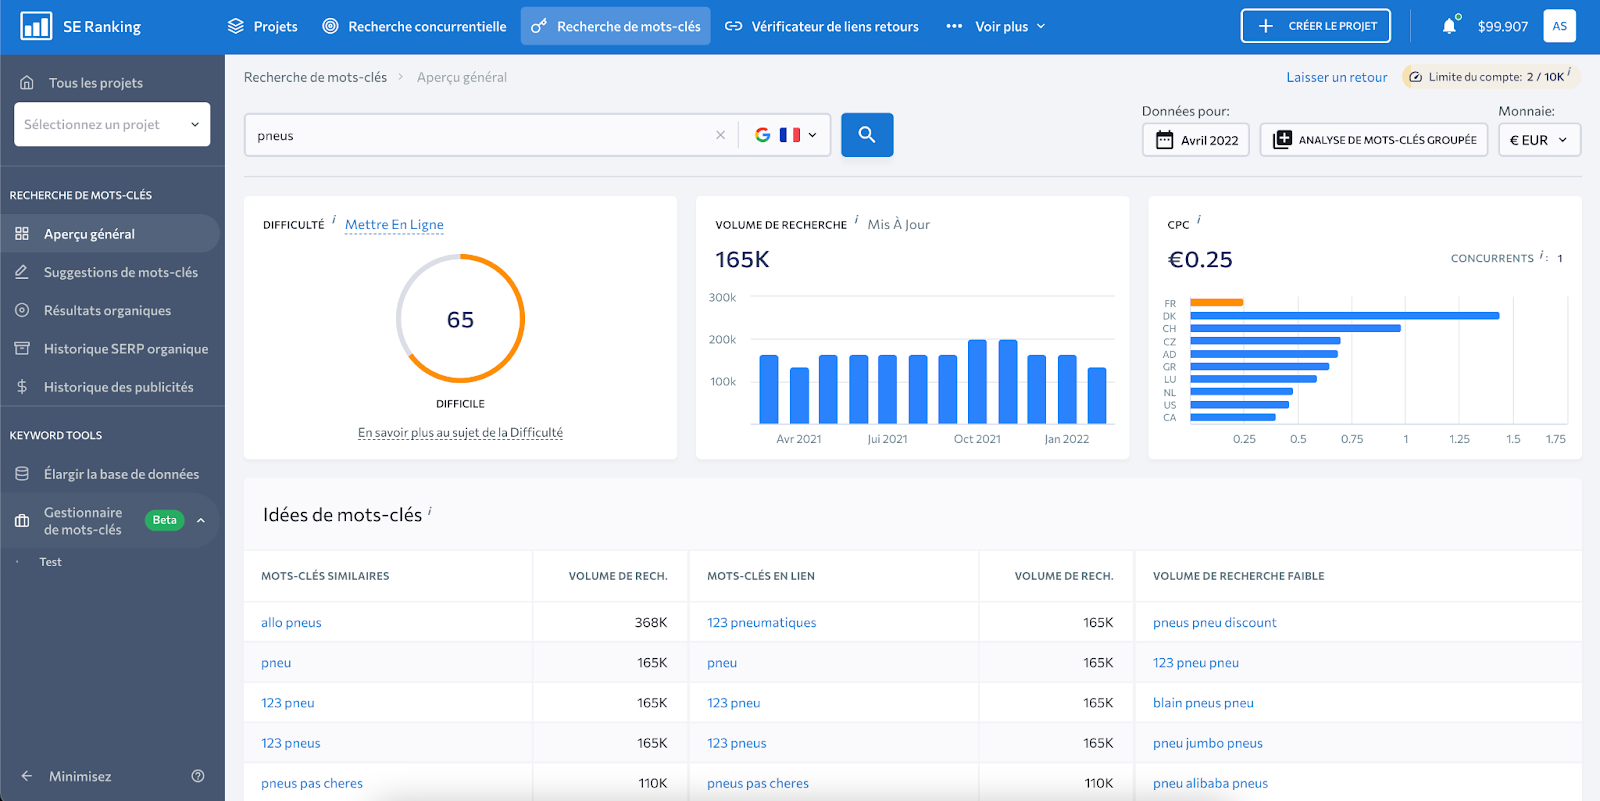Screen dimensions: 1600x801
Task: Click the Résultats organiques circle icon
Action: point(22,310)
